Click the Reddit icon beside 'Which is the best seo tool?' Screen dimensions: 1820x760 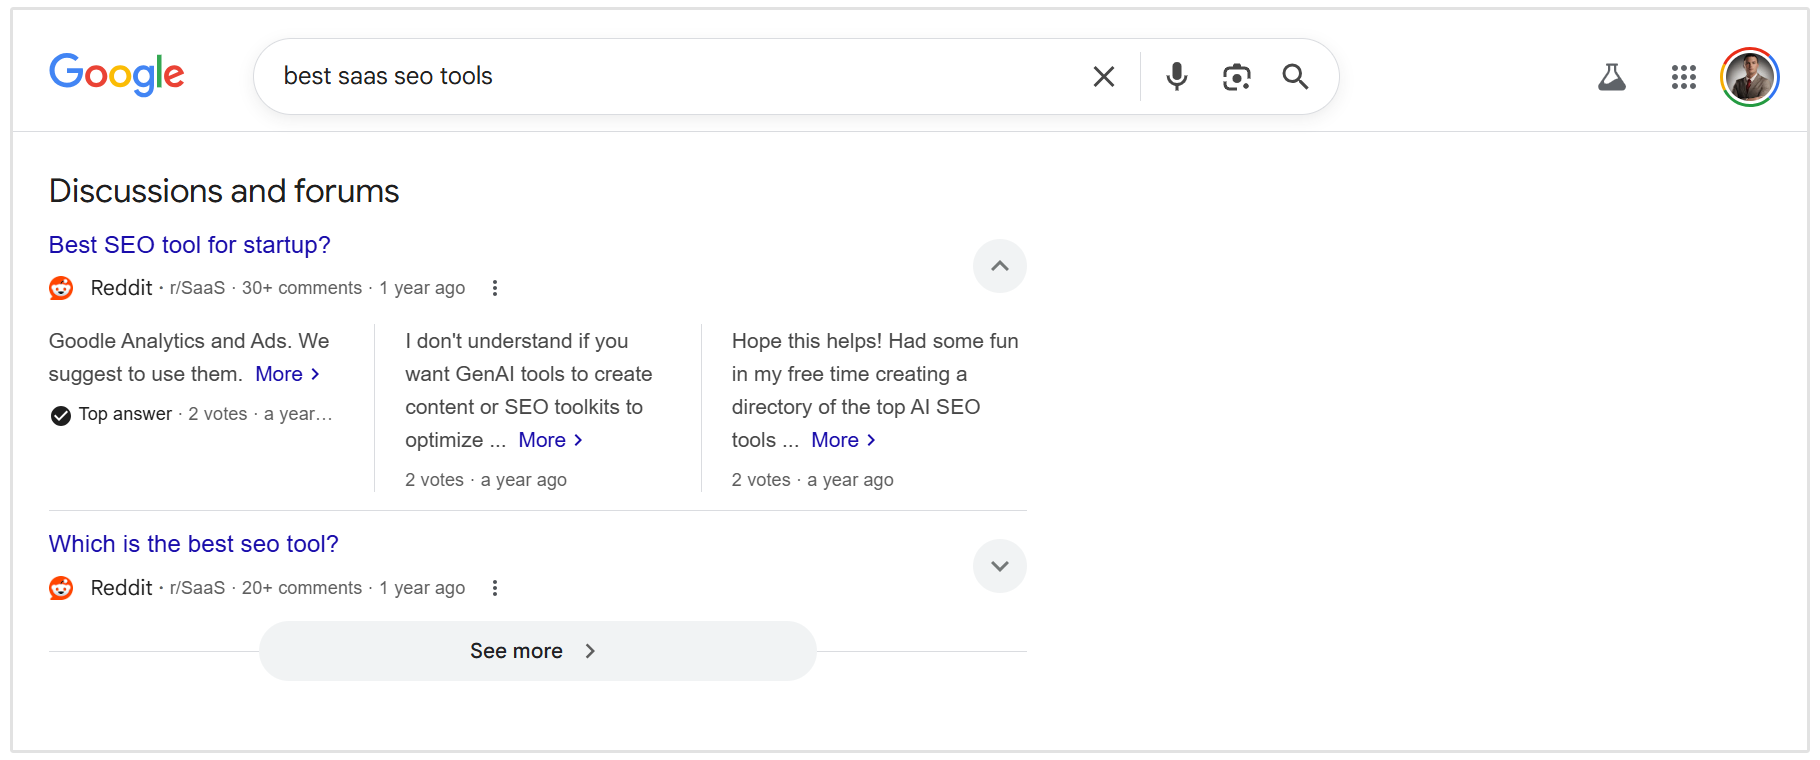[61, 588]
